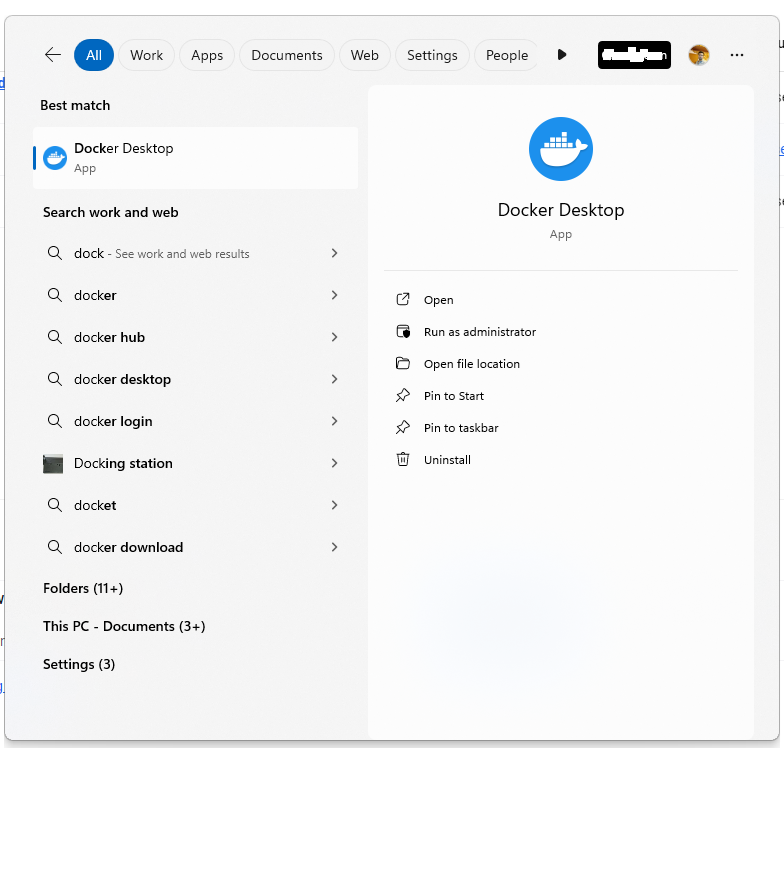The width and height of the screenshot is (784, 885).
Task: Click the trash icon beside Uninstall
Action: pos(402,459)
